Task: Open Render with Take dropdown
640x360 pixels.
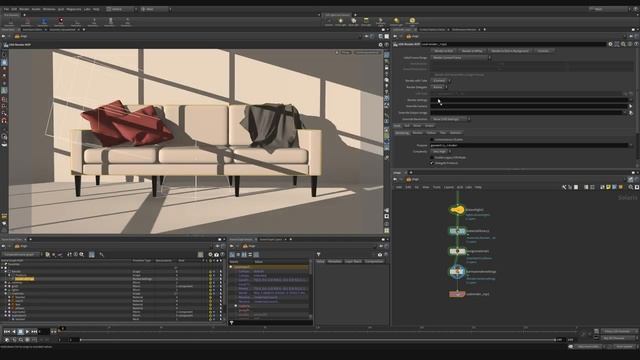Action: pyautogui.click(x=441, y=81)
